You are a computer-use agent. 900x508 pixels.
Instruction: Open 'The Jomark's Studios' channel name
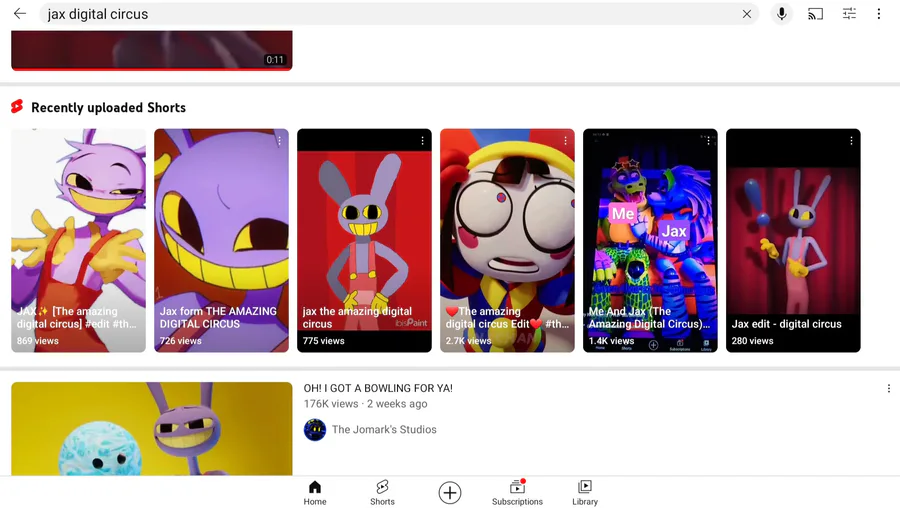384,429
